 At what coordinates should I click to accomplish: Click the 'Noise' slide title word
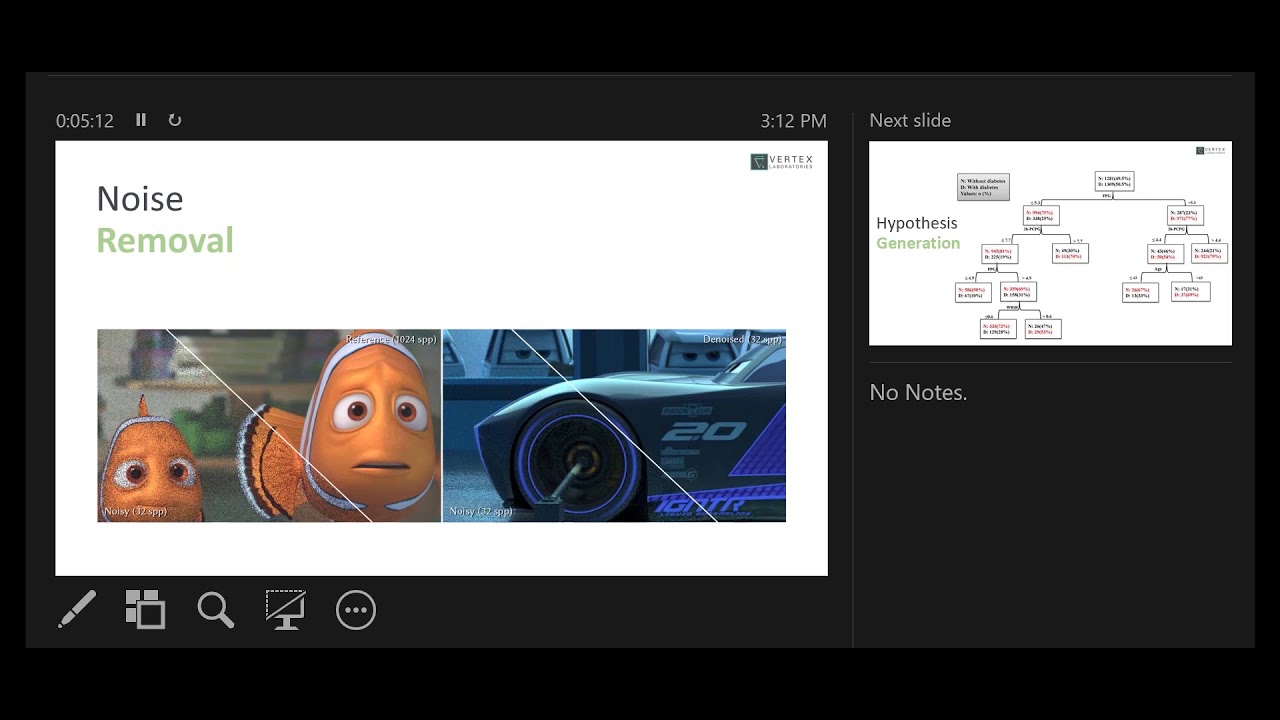point(140,199)
